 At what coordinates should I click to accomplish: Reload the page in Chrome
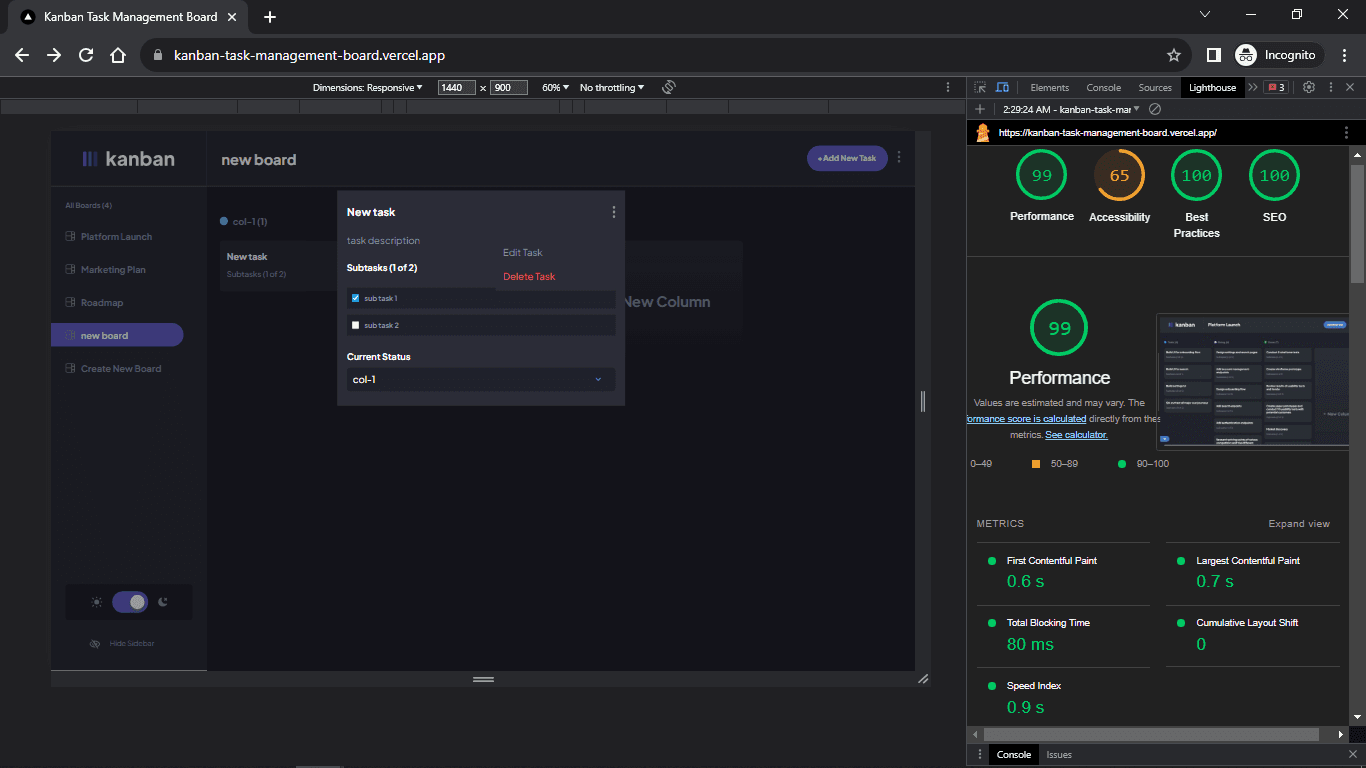click(86, 55)
